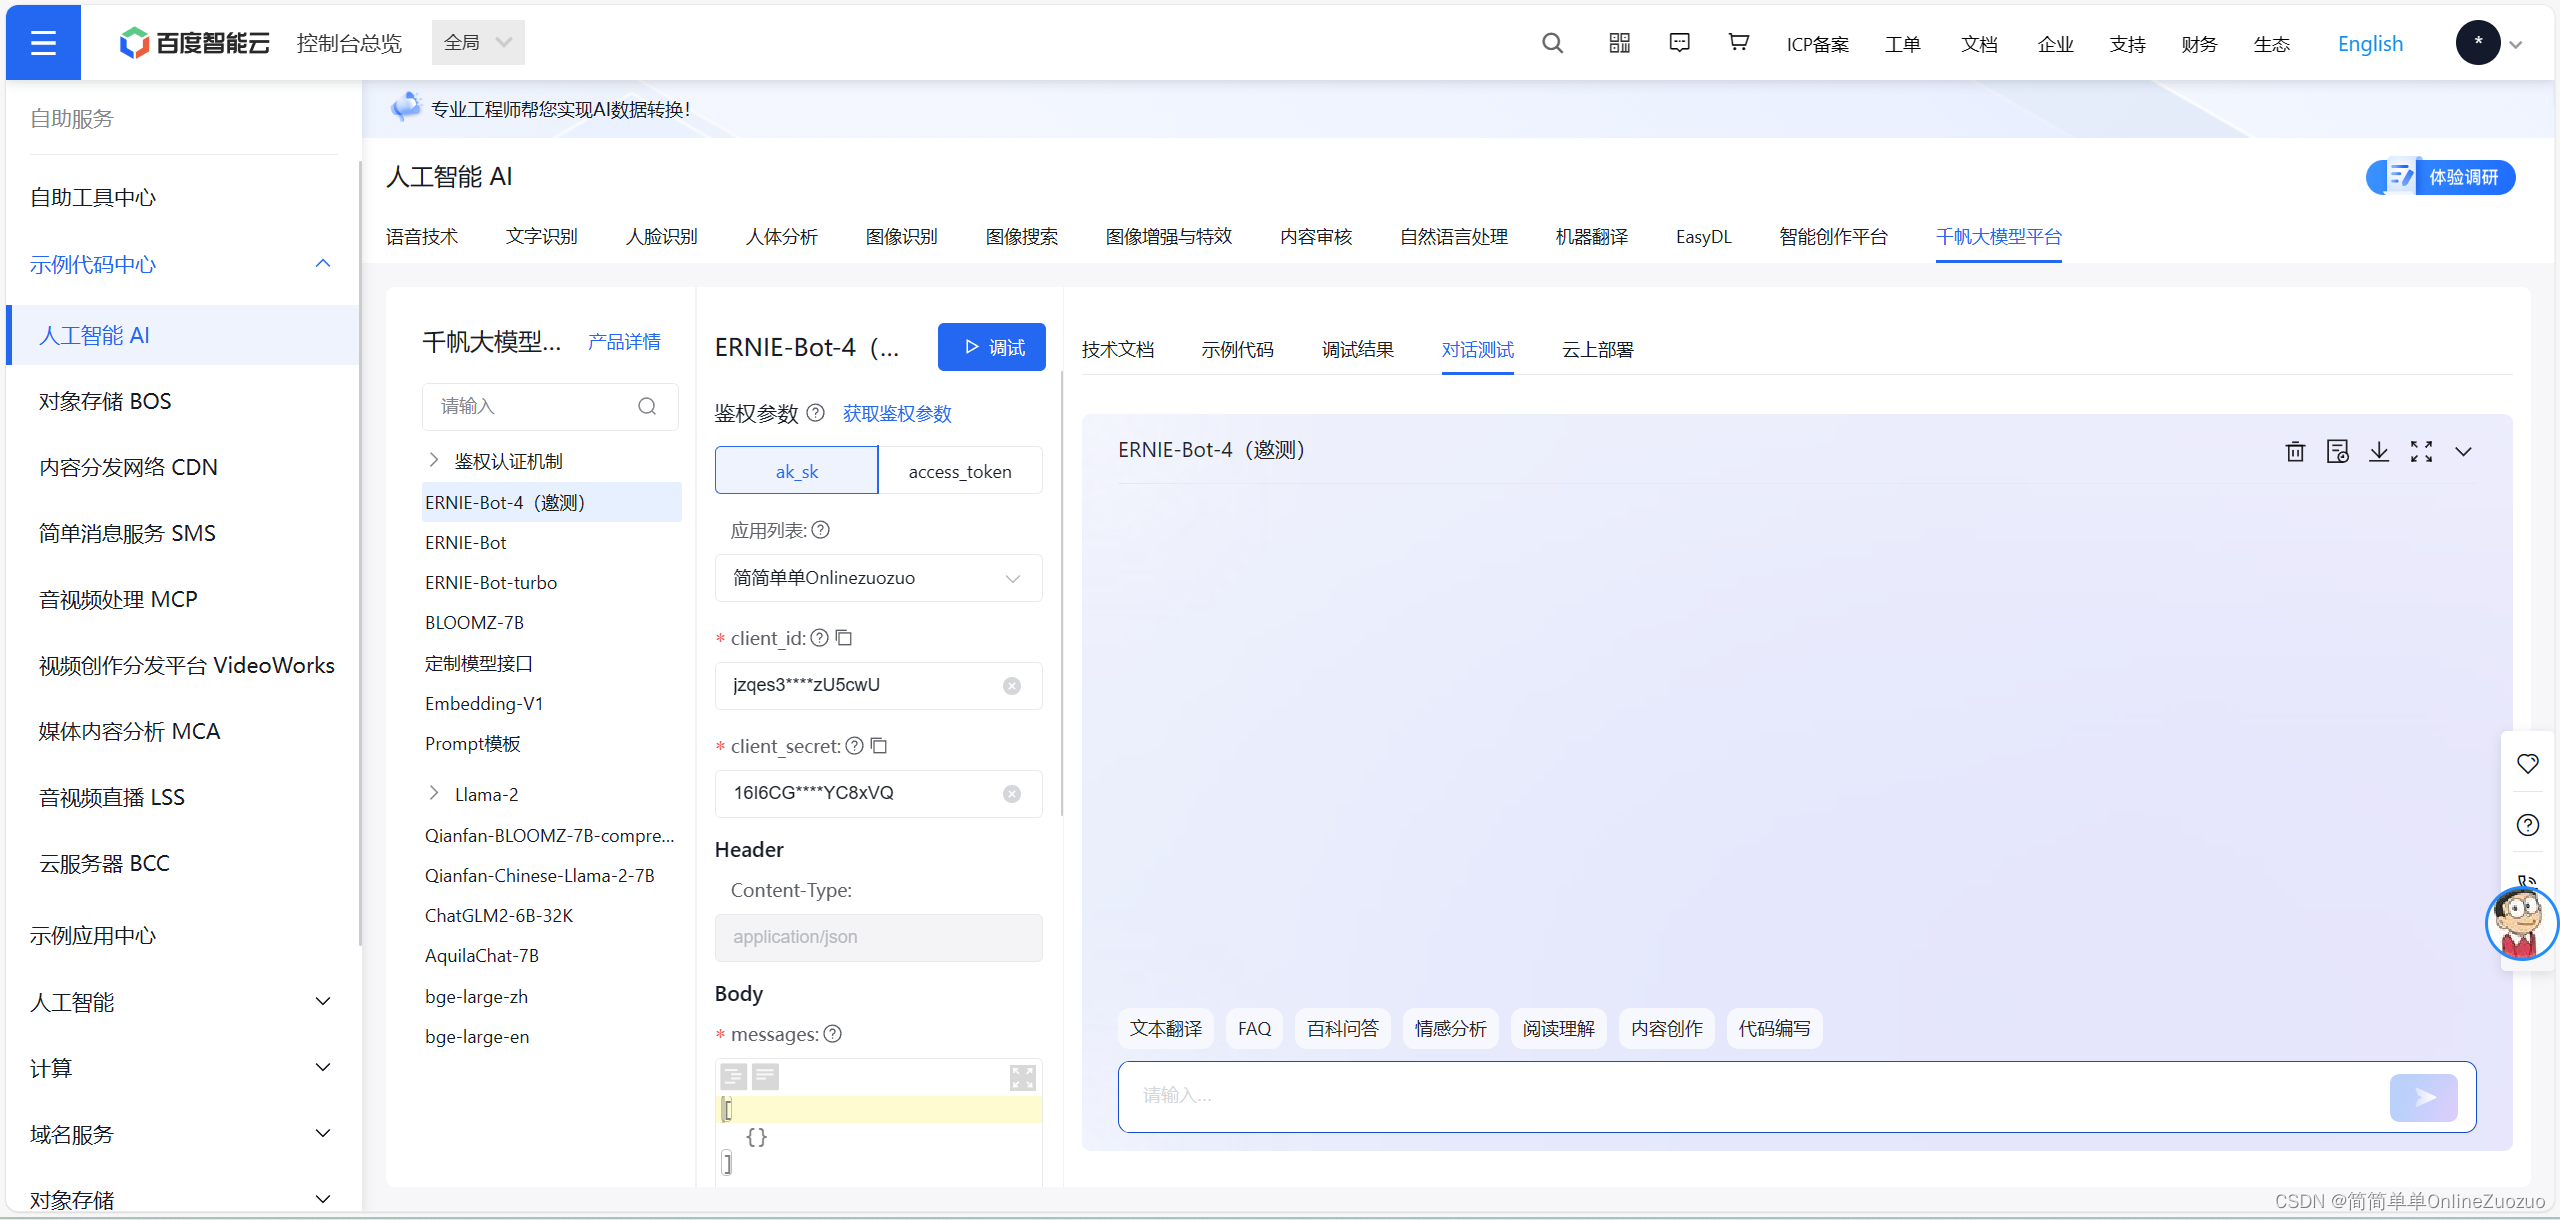This screenshot has height=1220, width=2560.
Task: Click the blue 调试 debug button
Action: pos(992,347)
